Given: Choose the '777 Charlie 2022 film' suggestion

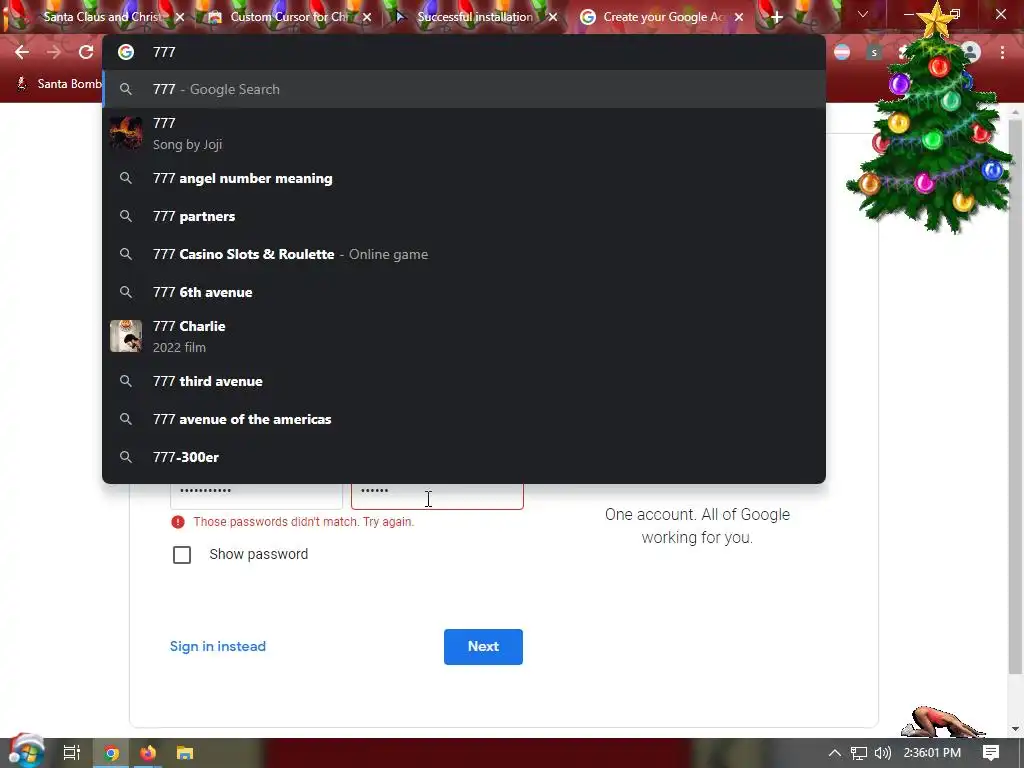Looking at the screenshot, I should [x=464, y=336].
